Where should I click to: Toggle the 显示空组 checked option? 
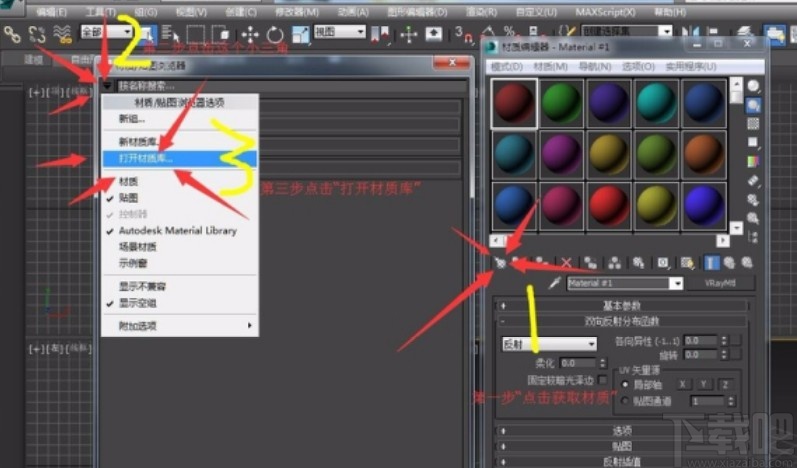[137, 303]
